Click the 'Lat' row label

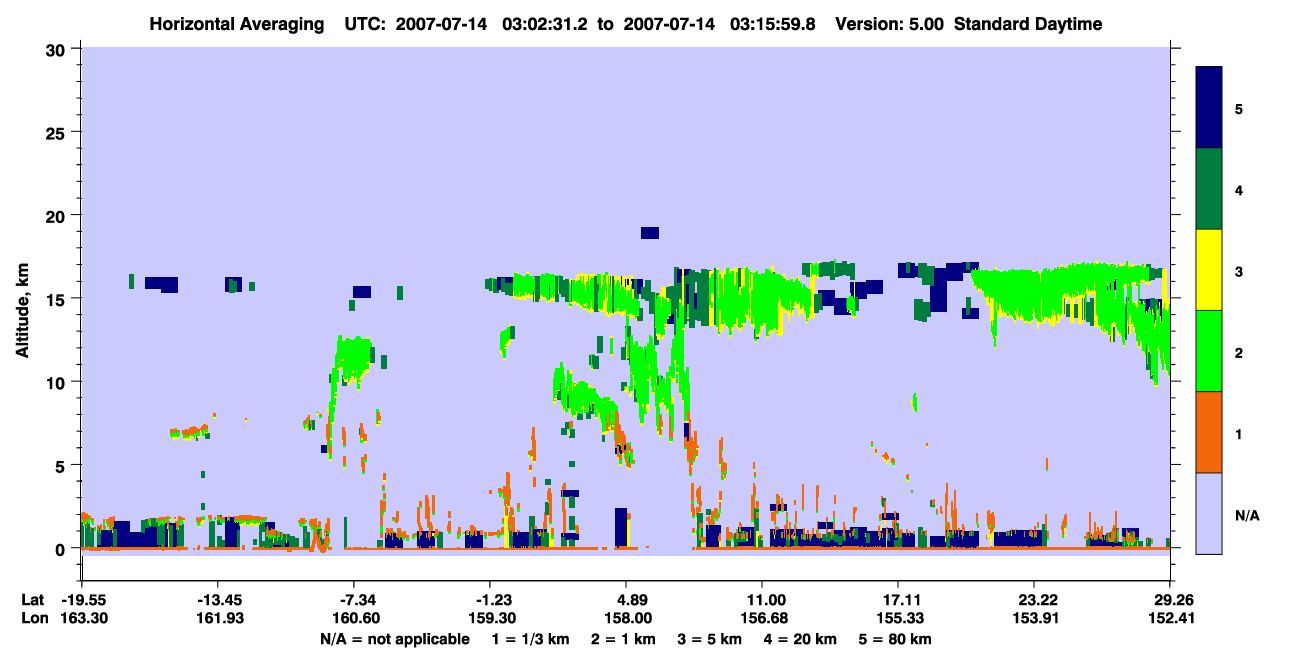[x=33, y=600]
